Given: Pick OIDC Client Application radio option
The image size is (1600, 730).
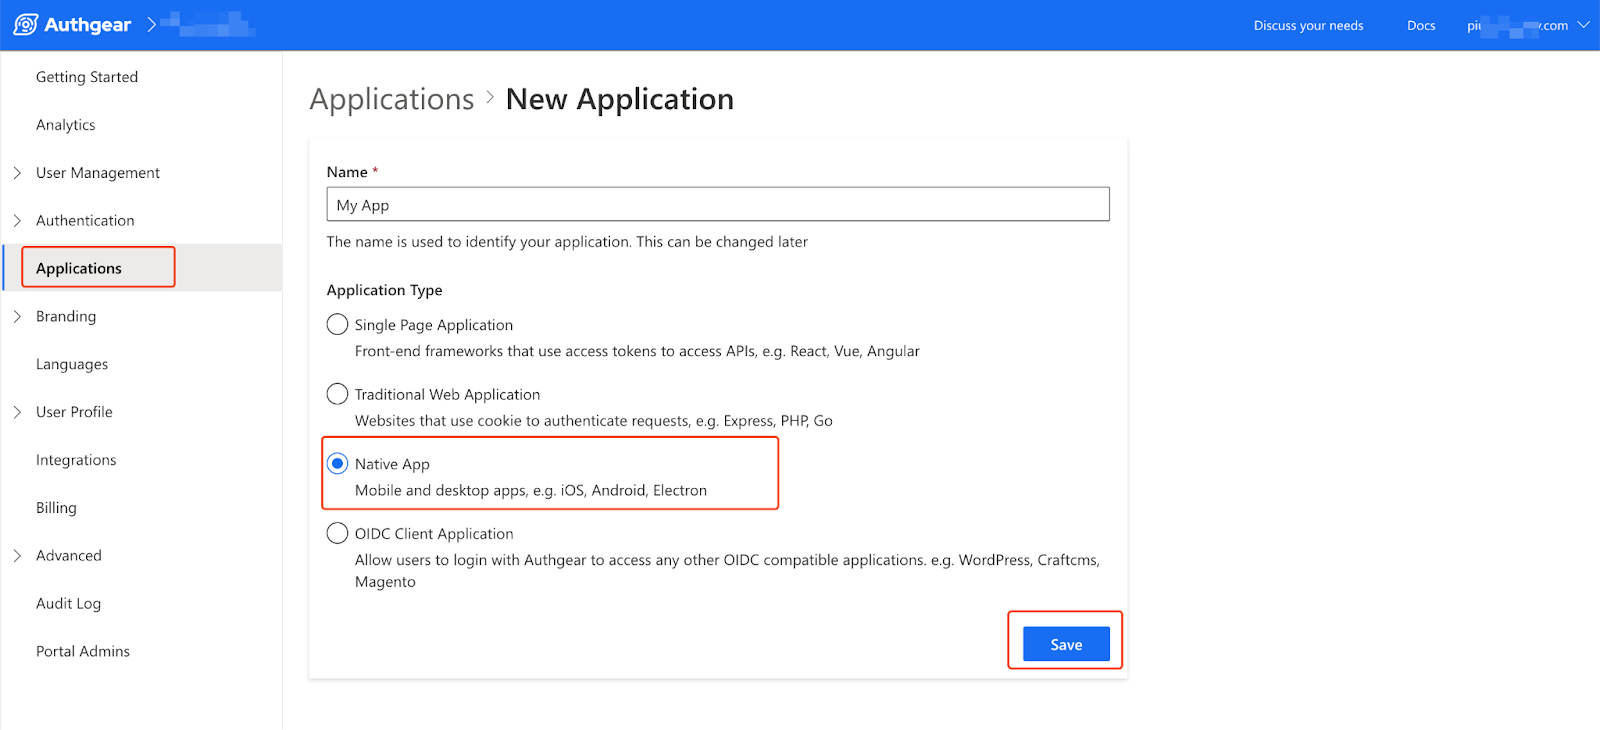Looking at the screenshot, I should [x=338, y=534].
